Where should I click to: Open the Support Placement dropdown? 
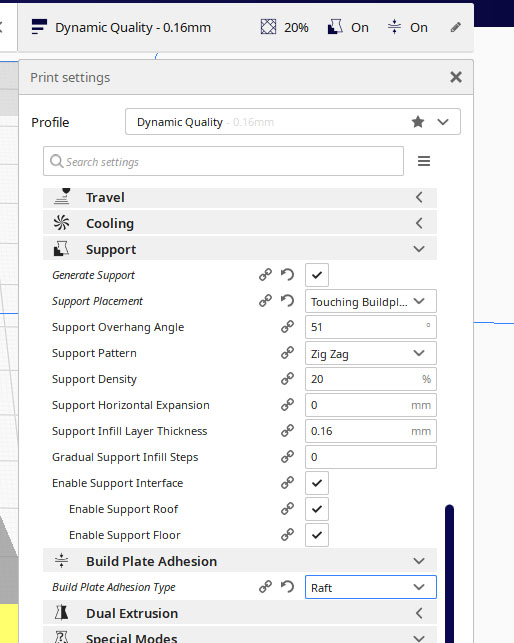pos(371,301)
